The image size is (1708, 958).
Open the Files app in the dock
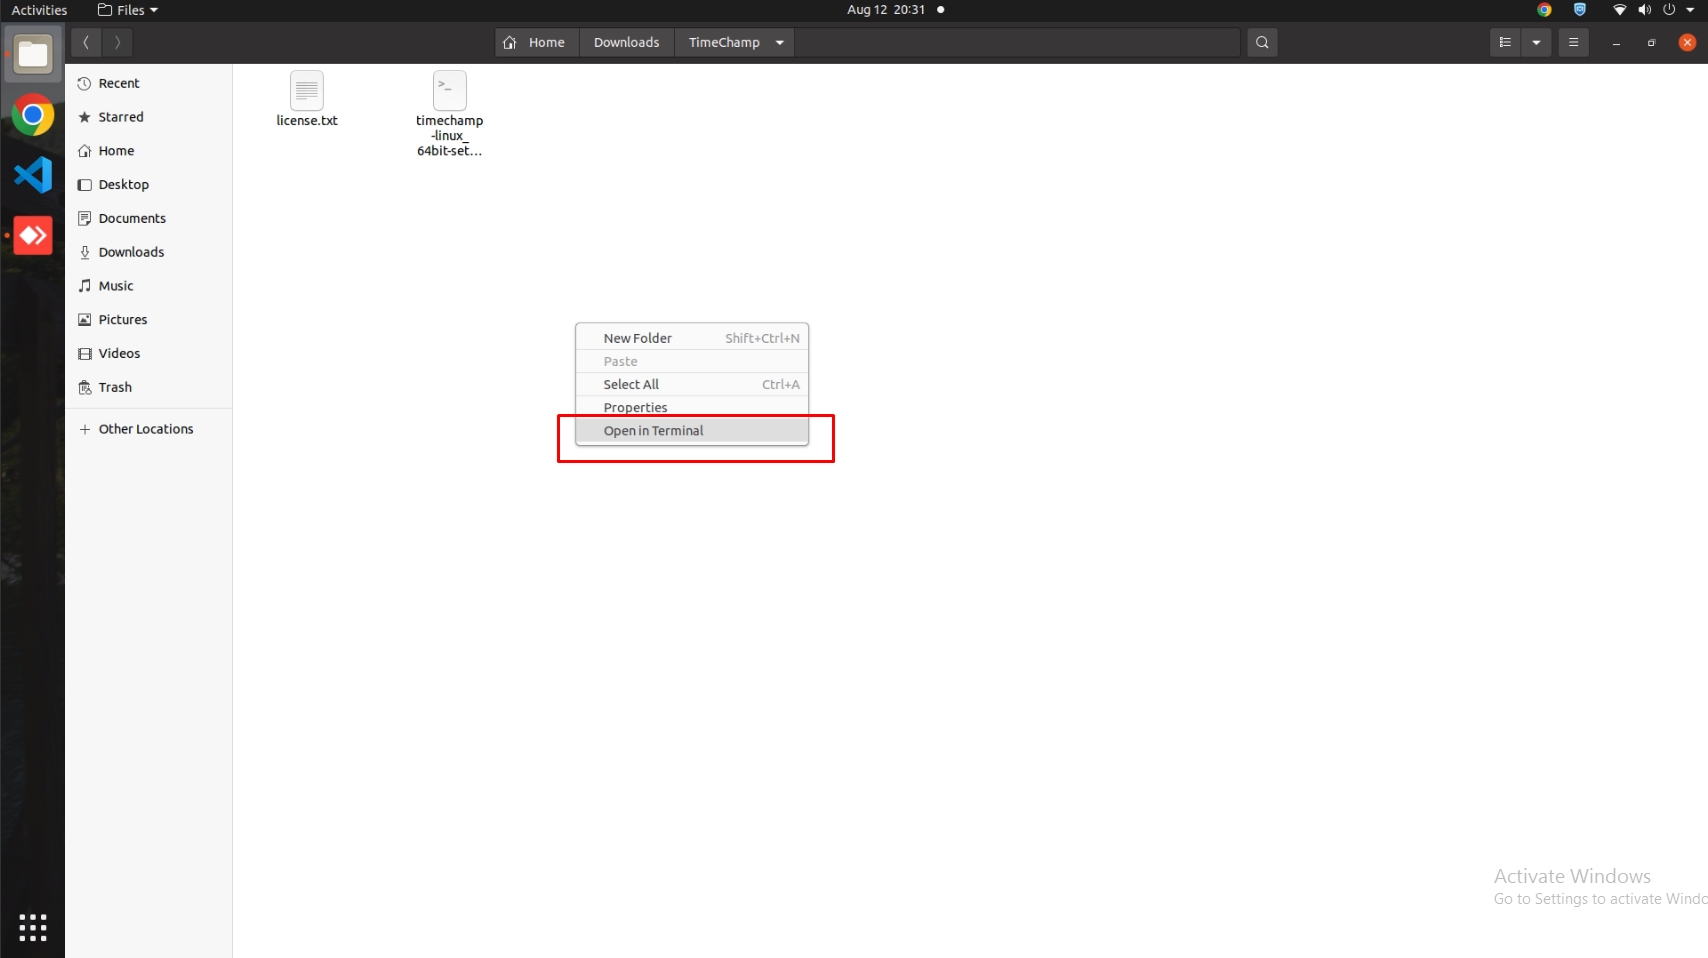33,54
